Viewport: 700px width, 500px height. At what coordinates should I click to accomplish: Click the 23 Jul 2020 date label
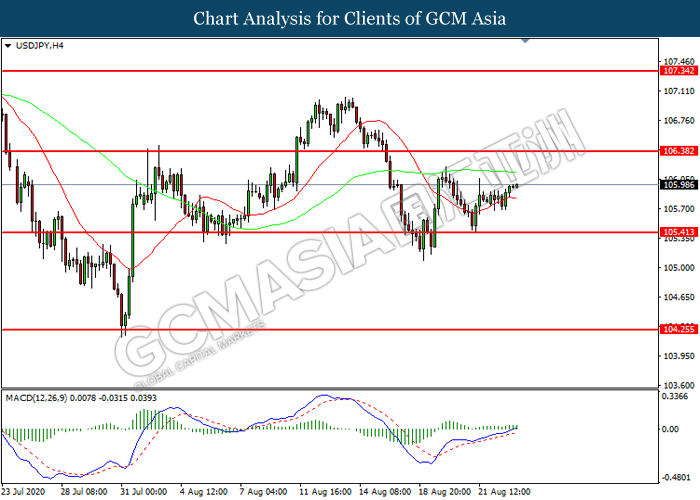(23, 492)
